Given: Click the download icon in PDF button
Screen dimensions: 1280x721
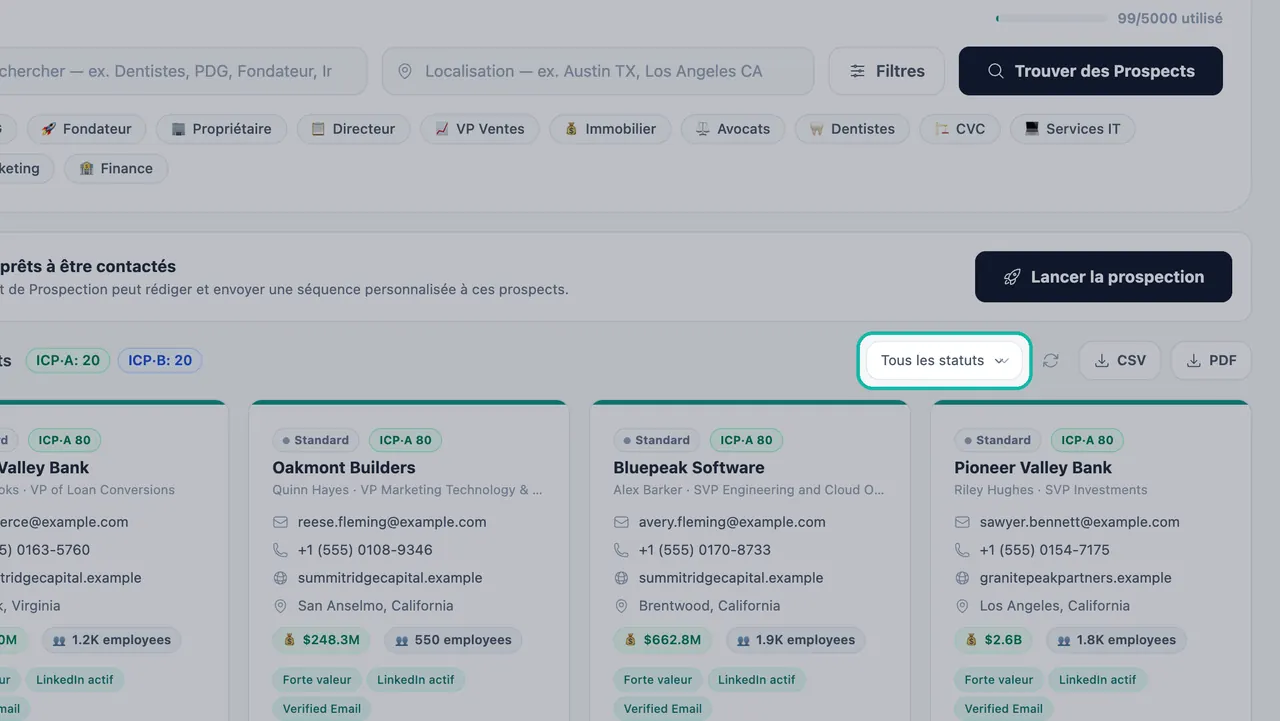Looking at the screenshot, I should point(1193,361).
